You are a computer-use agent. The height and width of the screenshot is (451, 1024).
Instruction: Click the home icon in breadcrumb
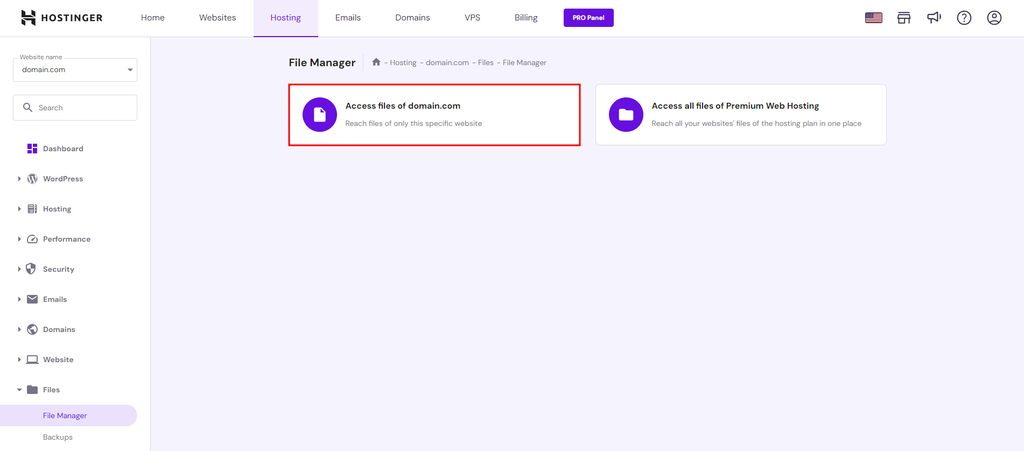[x=376, y=63]
